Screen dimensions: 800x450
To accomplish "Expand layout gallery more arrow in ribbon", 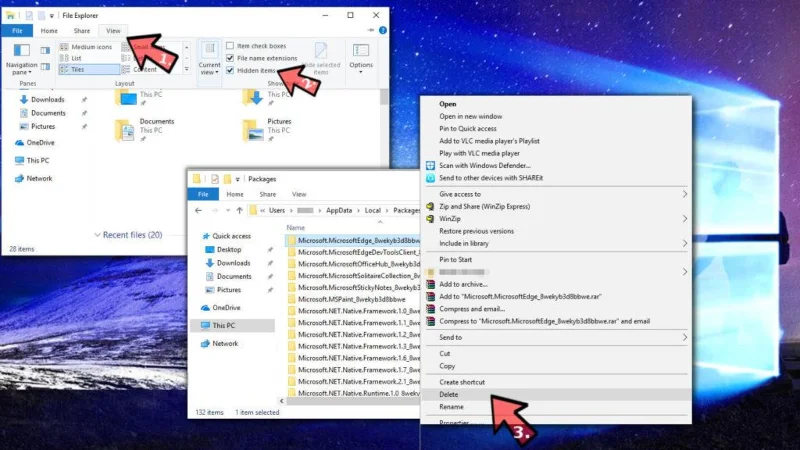I will (187, 69).
